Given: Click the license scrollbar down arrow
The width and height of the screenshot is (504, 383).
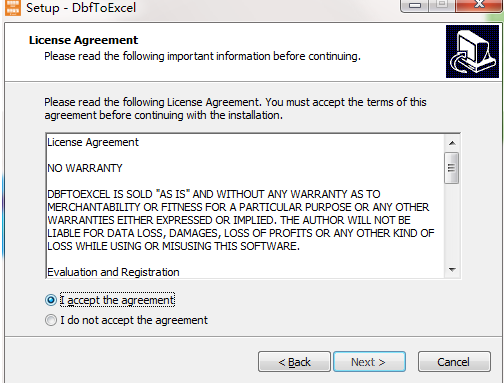Looking at the screenshot, I should pos(452,270).
